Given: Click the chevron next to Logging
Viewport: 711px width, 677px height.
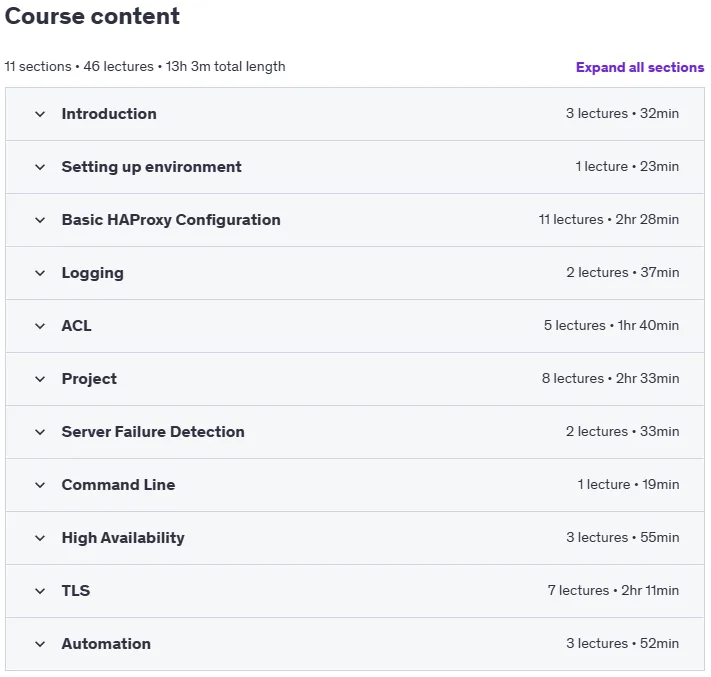Looking at the screenshot, I should (x=40, y=273).
